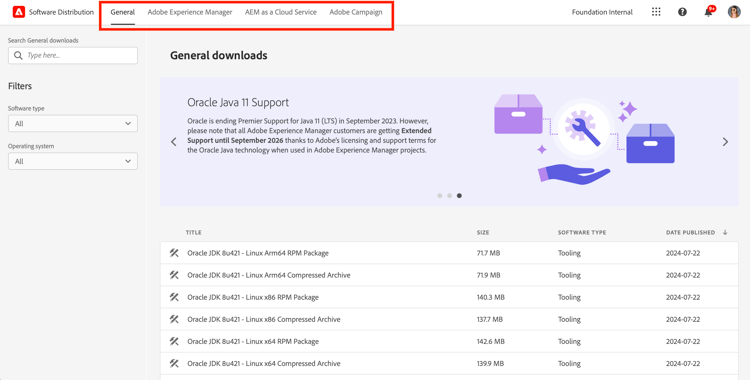Open the help question mark icon

[x=683, y=12]
